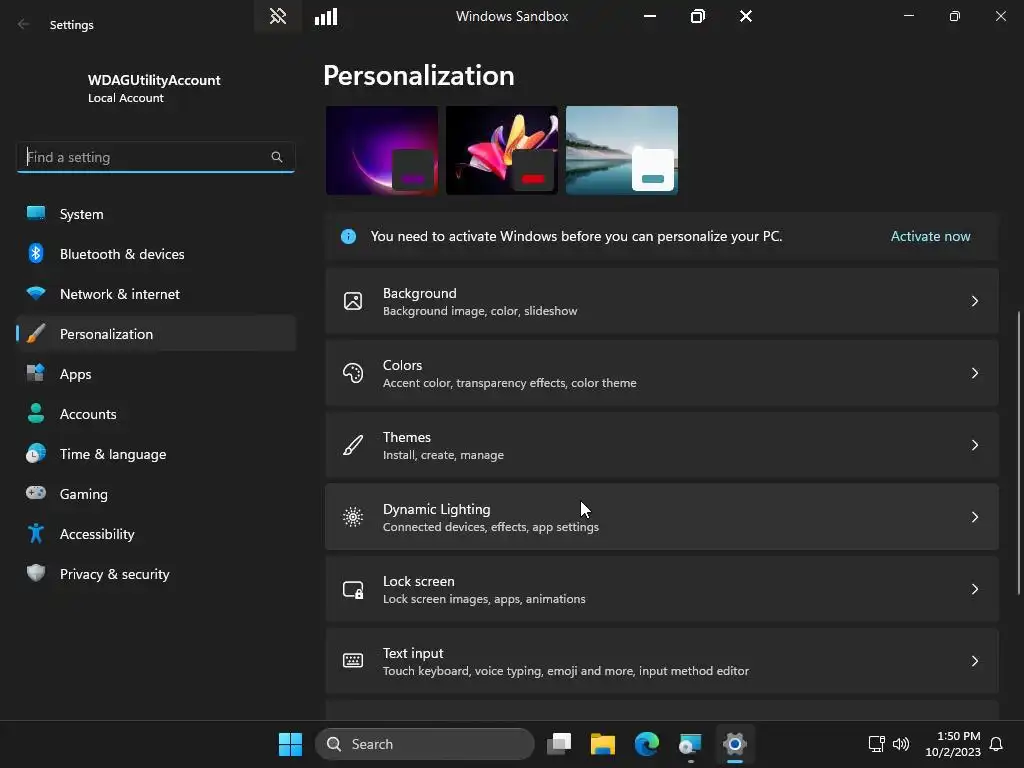The image size is (1024, 768).
Task: Click the Accounts person icon
Action: (x=36, y=413)
